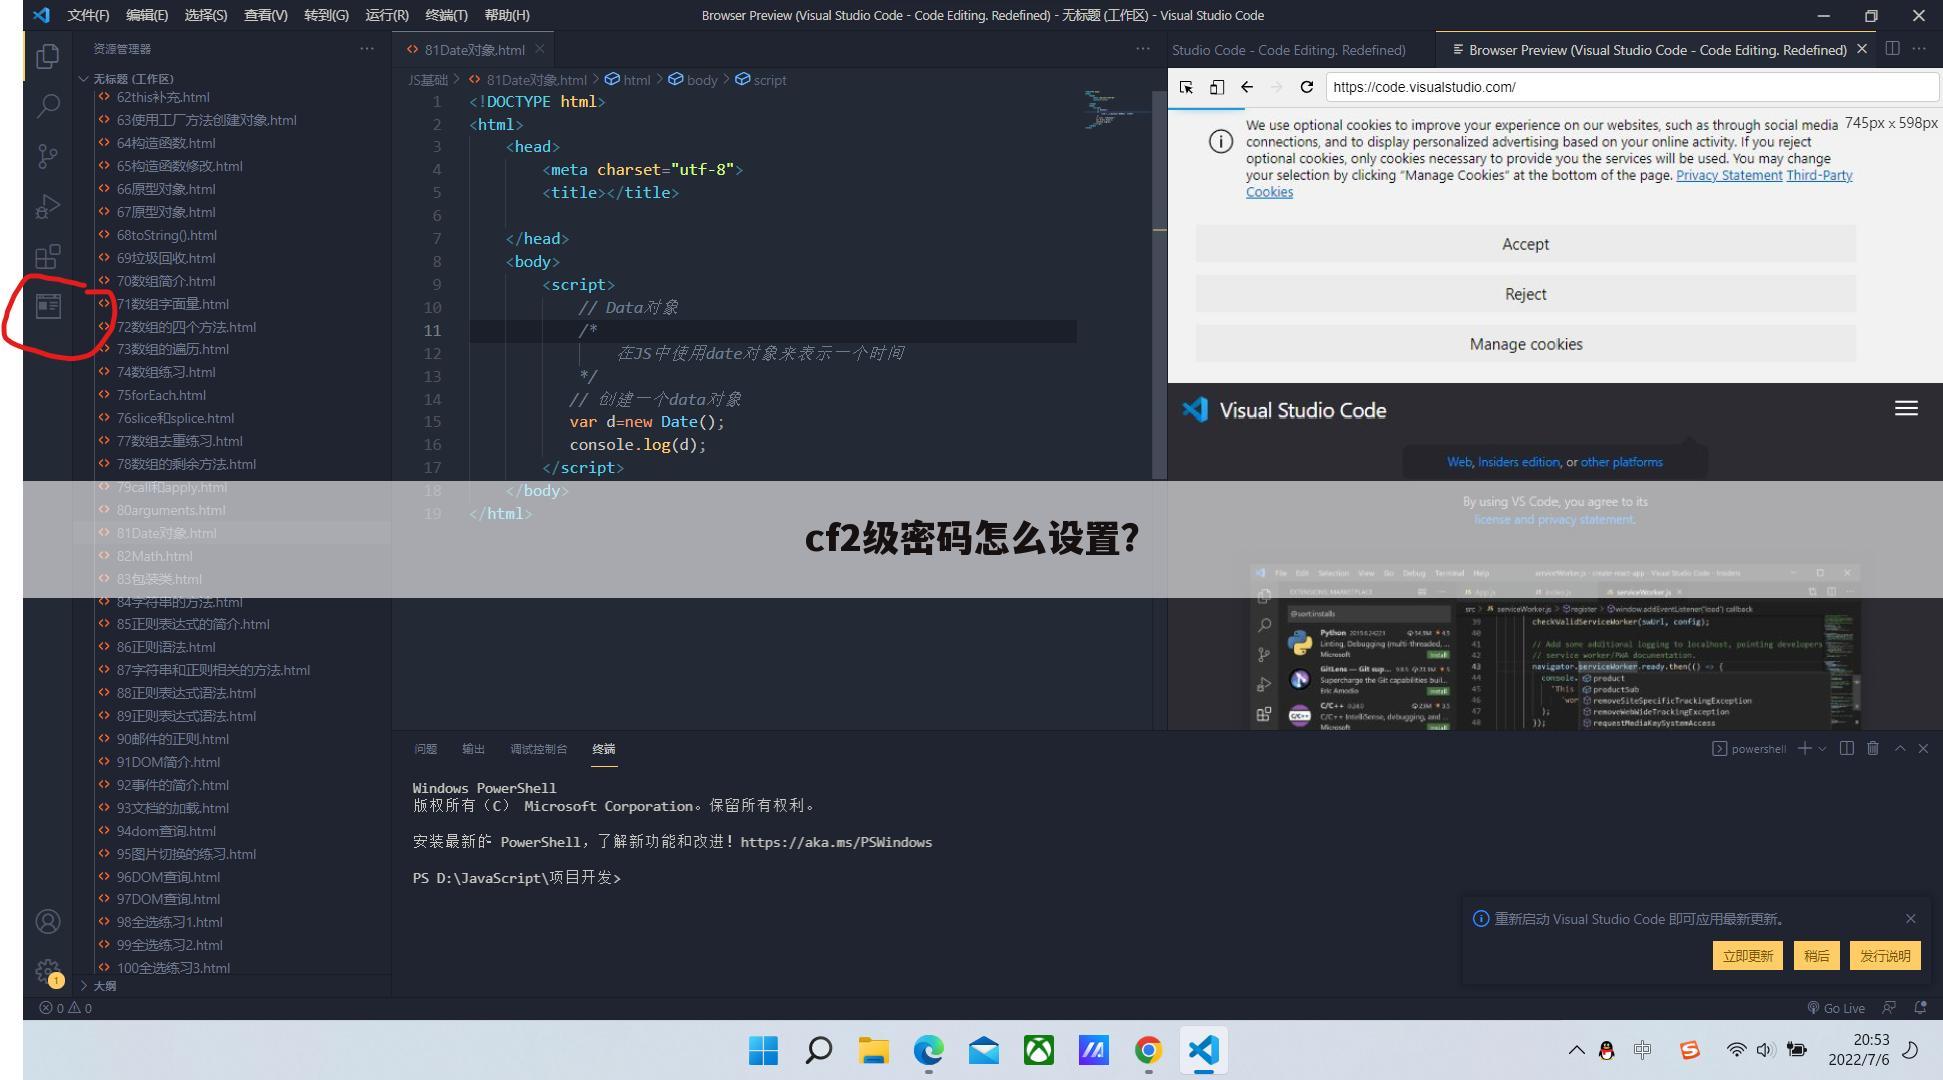Open the 查看(V) menu
The height and width of the screenshot is (1080, 1943).
click(x=265, y=15)
